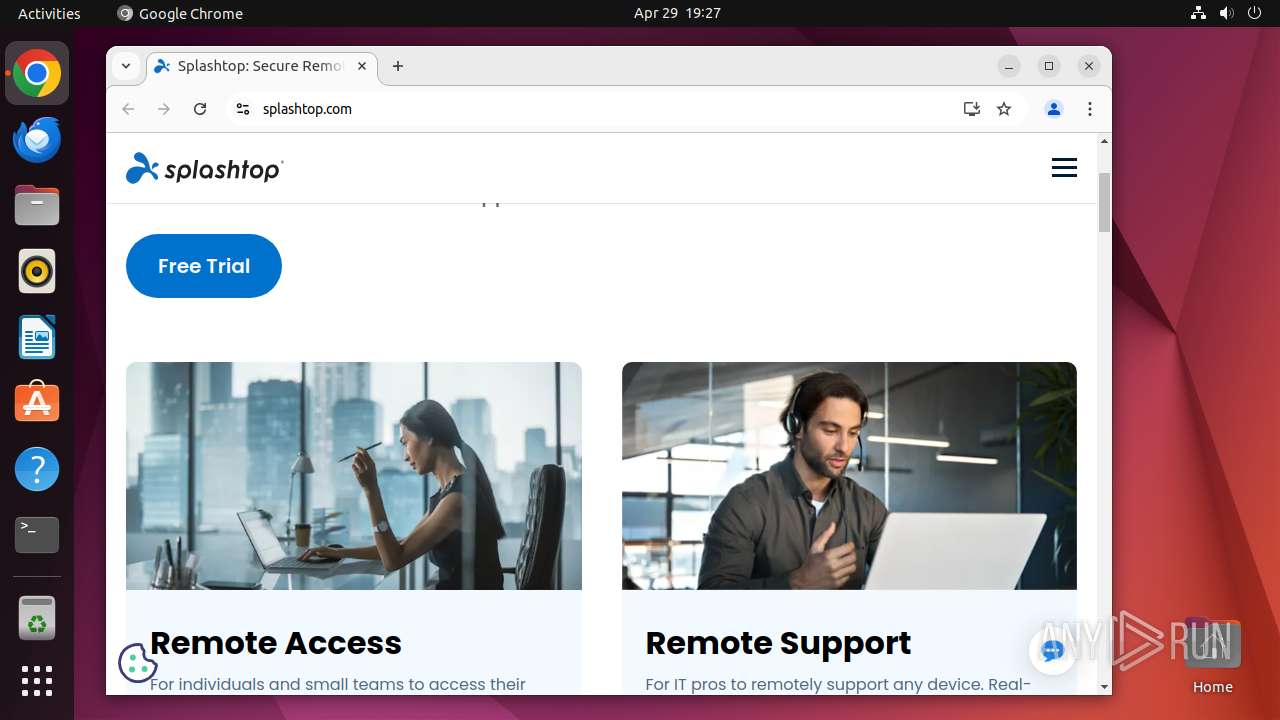
Task: Click the Splashtop logo
Action: pyautogui.click(x=205, y=168)
